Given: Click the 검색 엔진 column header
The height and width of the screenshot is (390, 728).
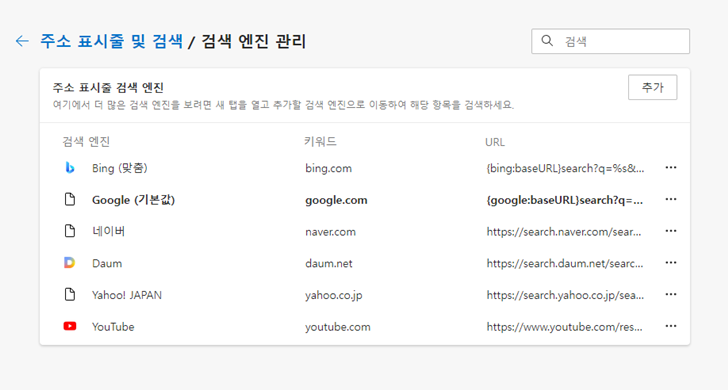Looking at the screenshot, I should pyautogui.click(x=86, y=142).
